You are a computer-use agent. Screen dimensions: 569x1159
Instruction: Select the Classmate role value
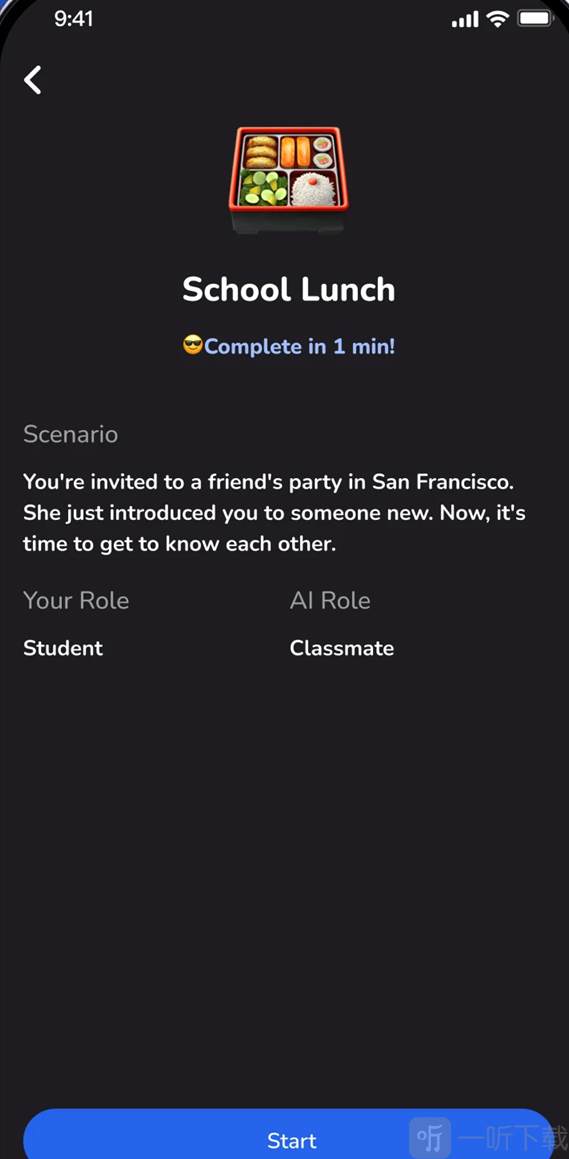tap(342, 648)
